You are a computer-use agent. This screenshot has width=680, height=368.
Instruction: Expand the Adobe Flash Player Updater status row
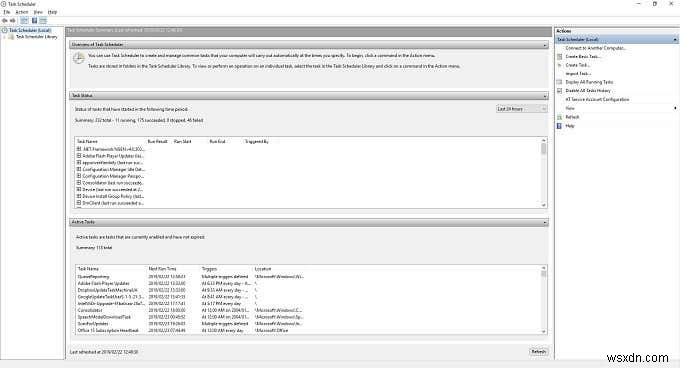pyautogui.click(x=79, y=156)
